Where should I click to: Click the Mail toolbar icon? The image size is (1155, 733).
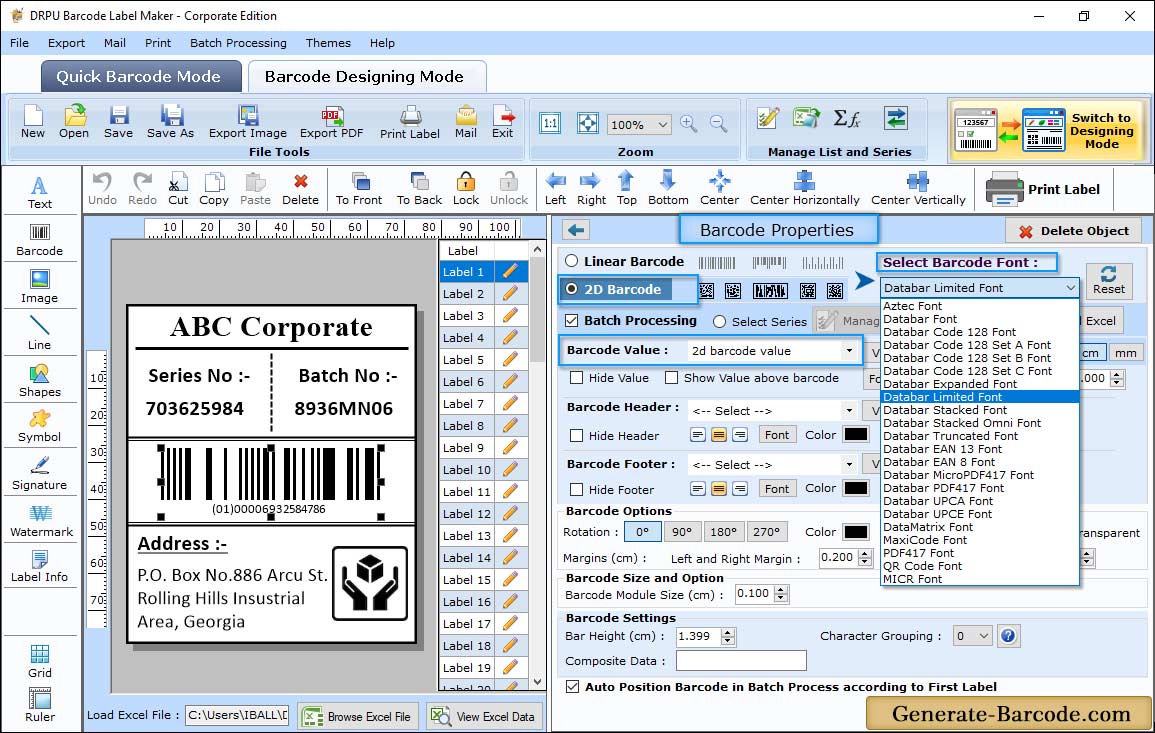(x=466, y=122)
